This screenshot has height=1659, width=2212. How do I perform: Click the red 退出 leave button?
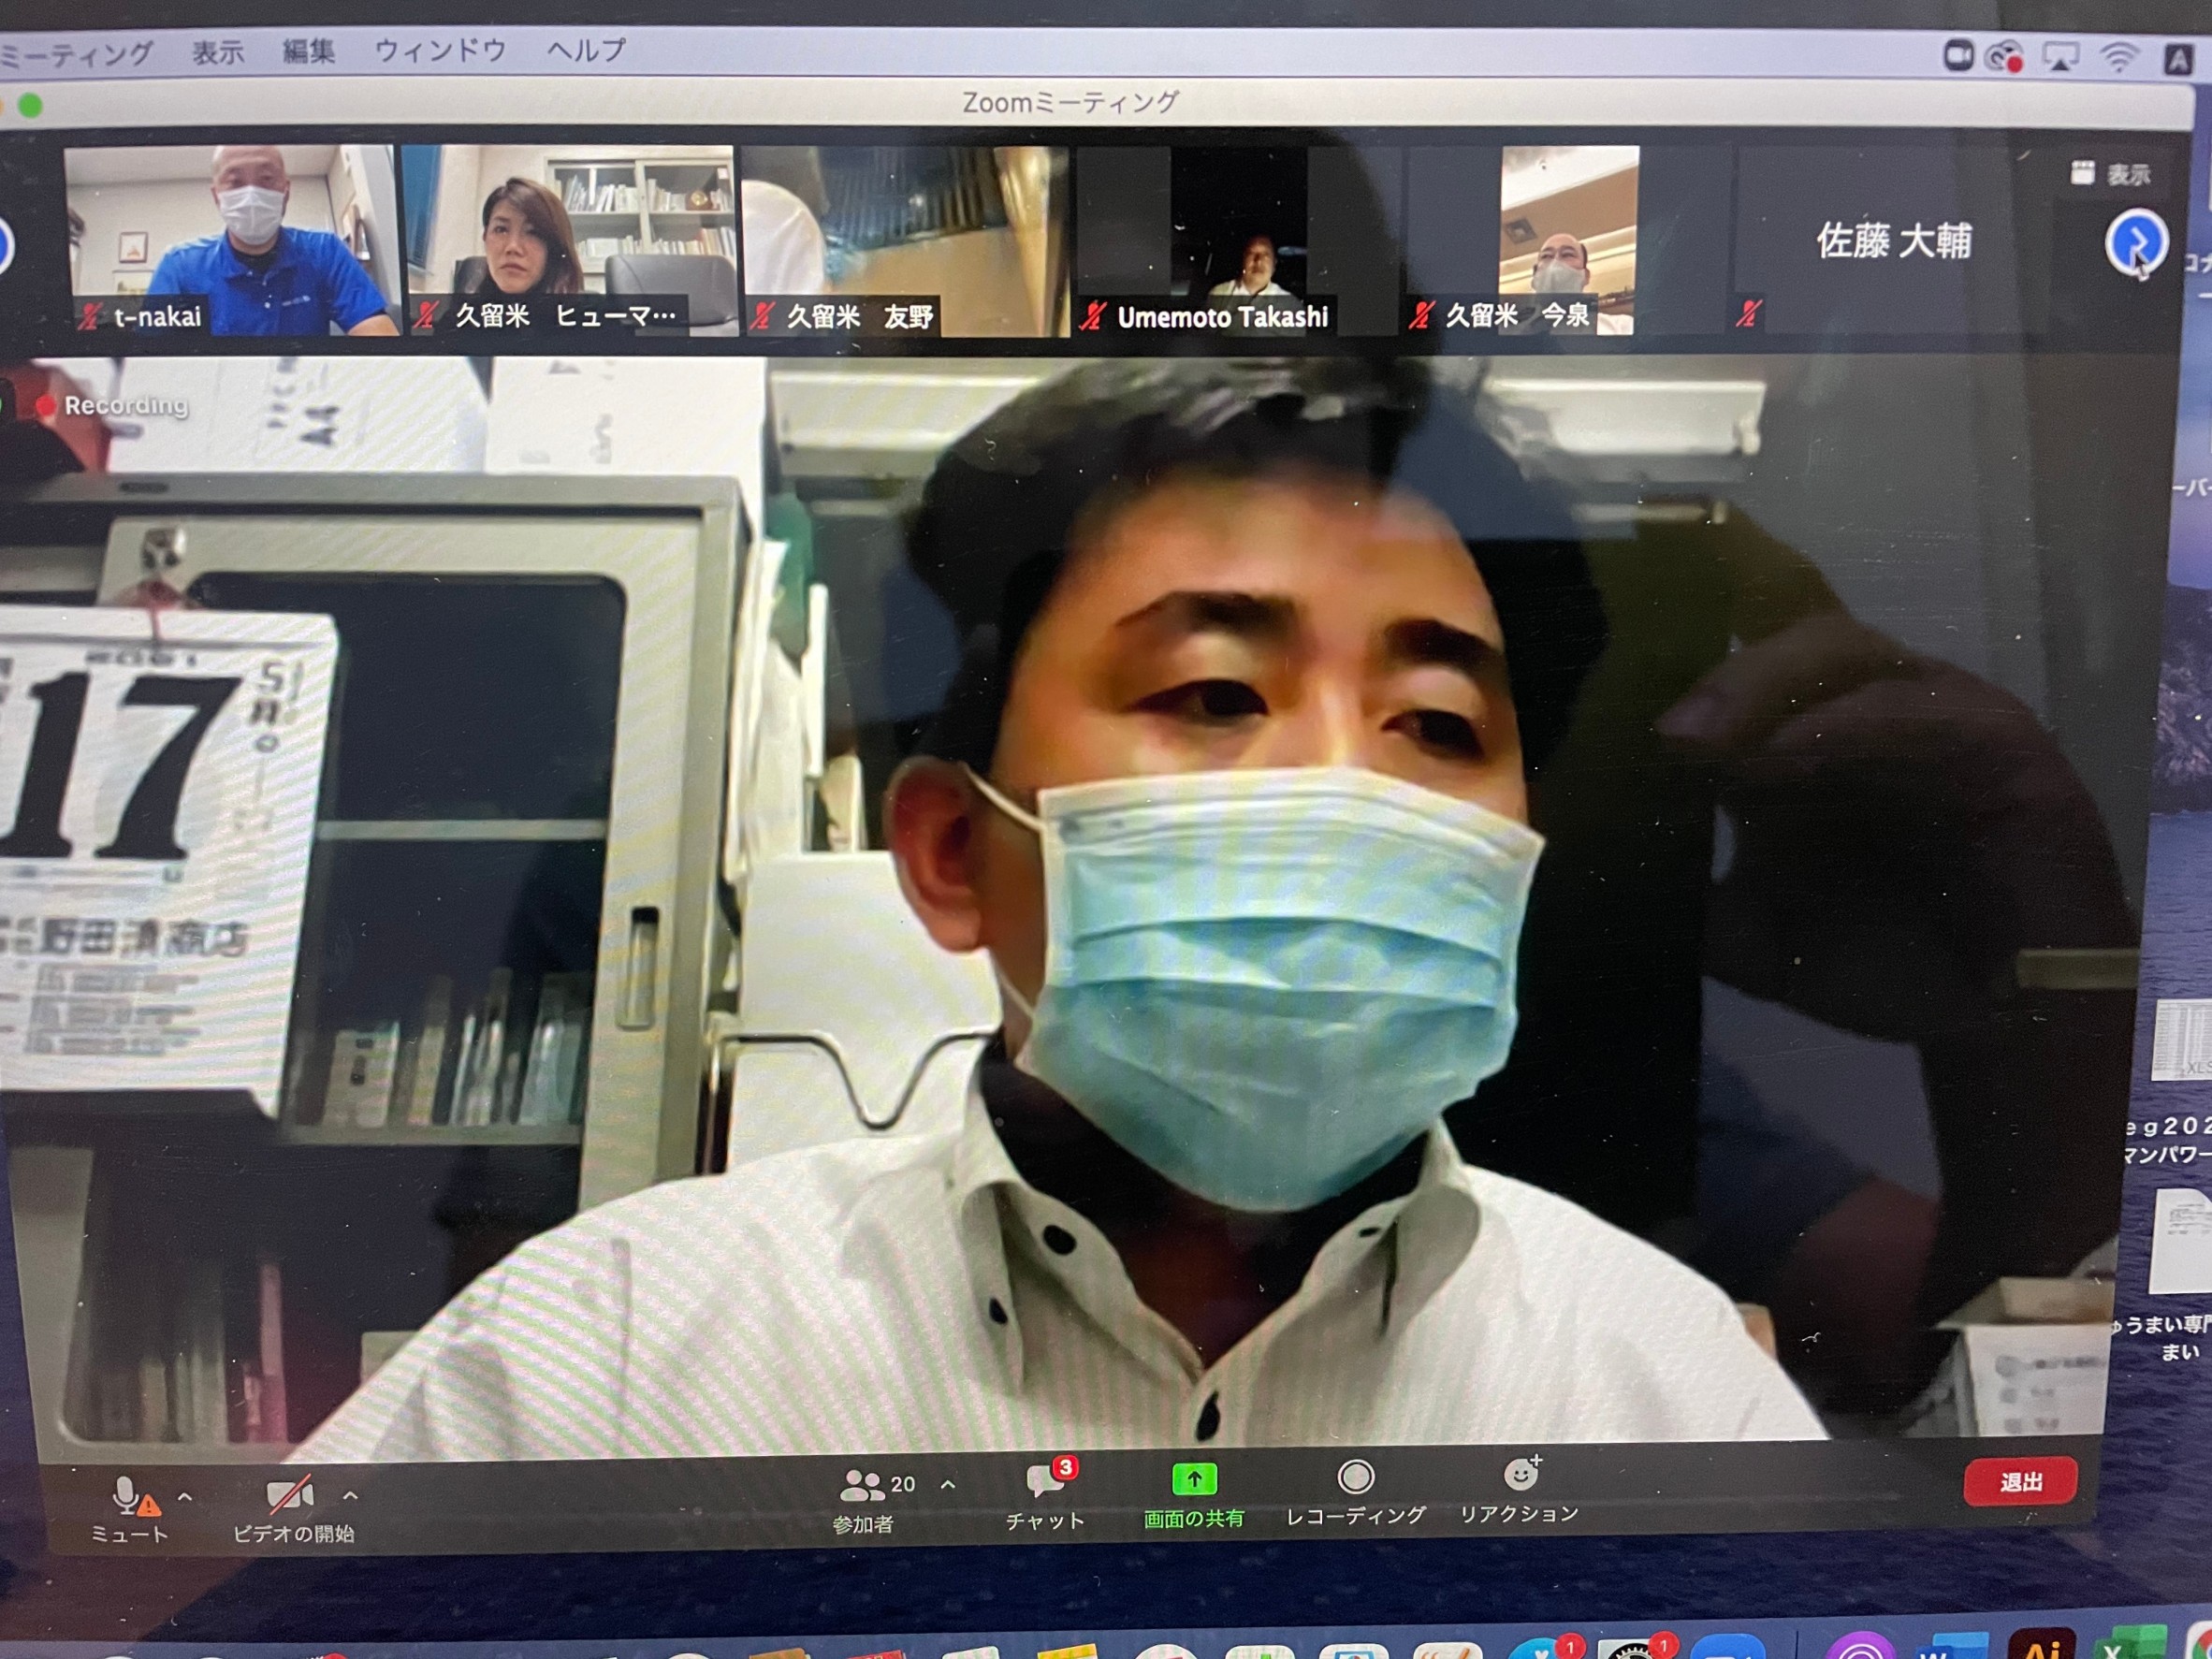2019,1481
